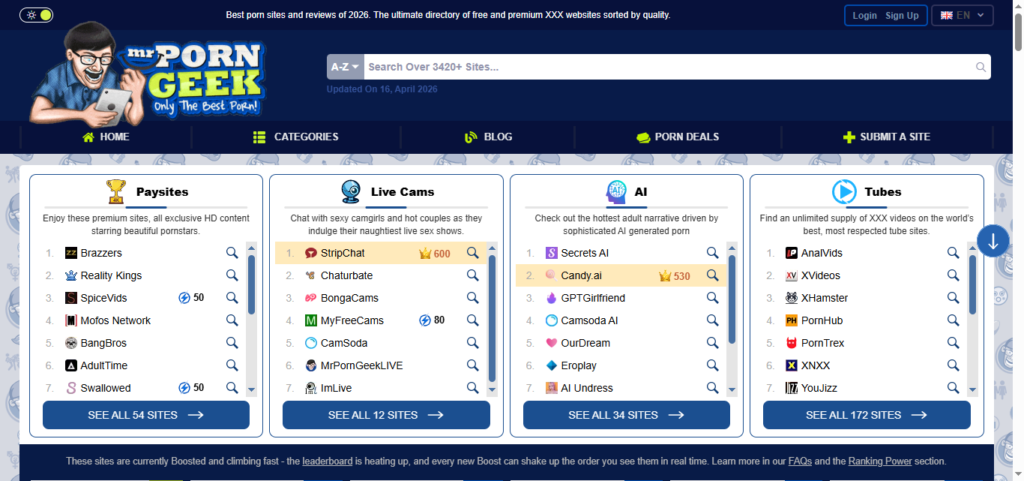Open the EN language dropdown

point(962,16)
